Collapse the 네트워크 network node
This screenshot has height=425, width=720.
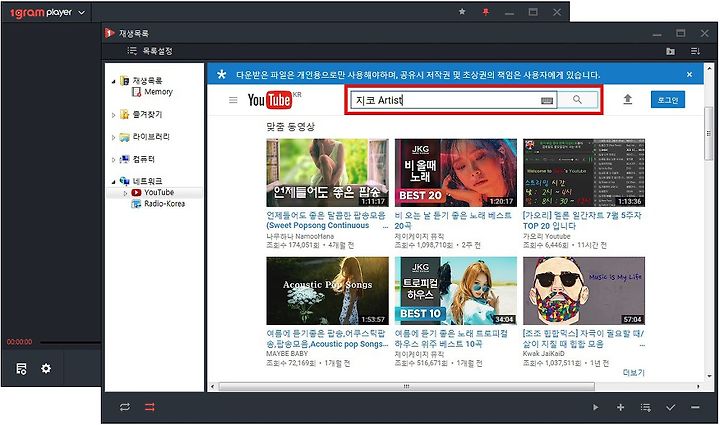[113, 182]
